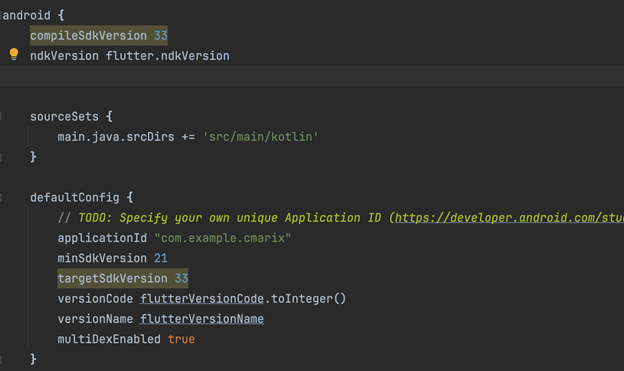Click the underlined flutterVersionName reference

202,319
